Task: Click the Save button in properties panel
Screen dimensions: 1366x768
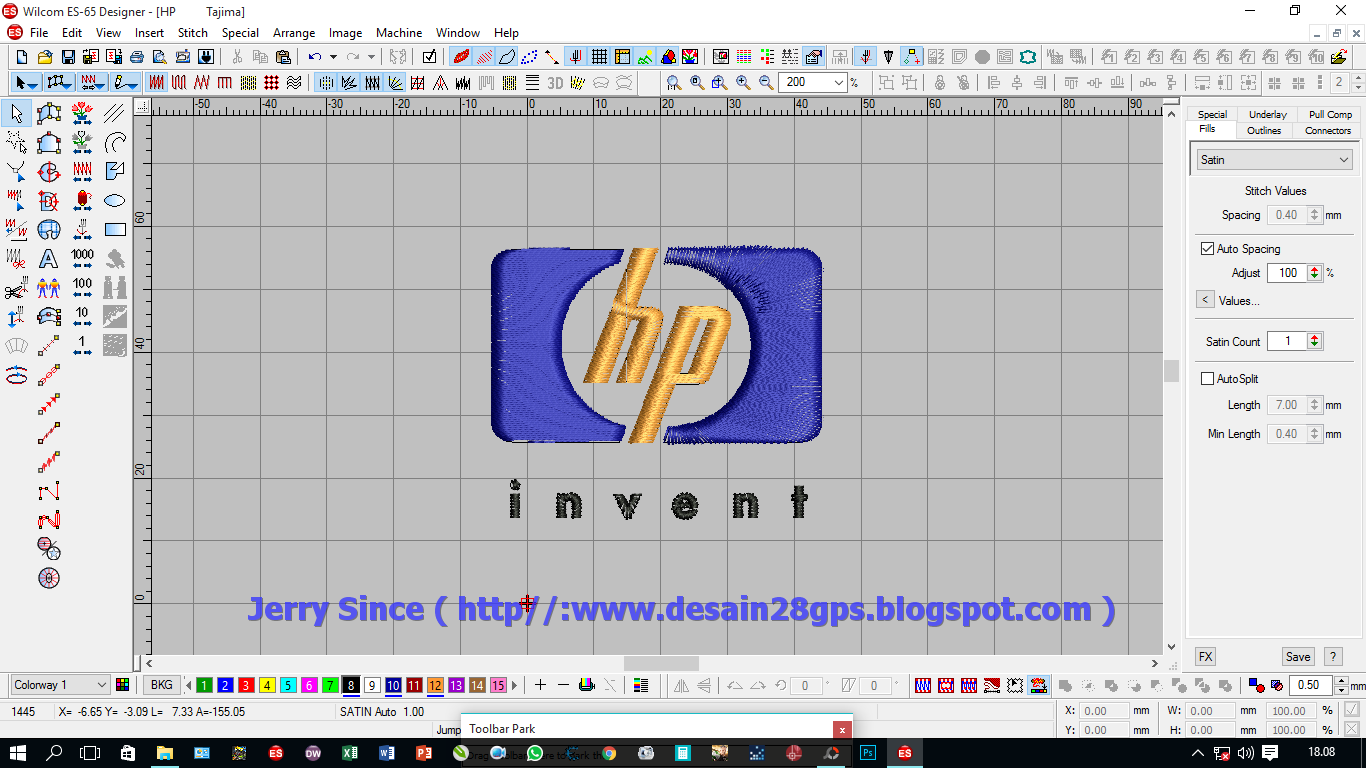Action: pos(1298,657)
